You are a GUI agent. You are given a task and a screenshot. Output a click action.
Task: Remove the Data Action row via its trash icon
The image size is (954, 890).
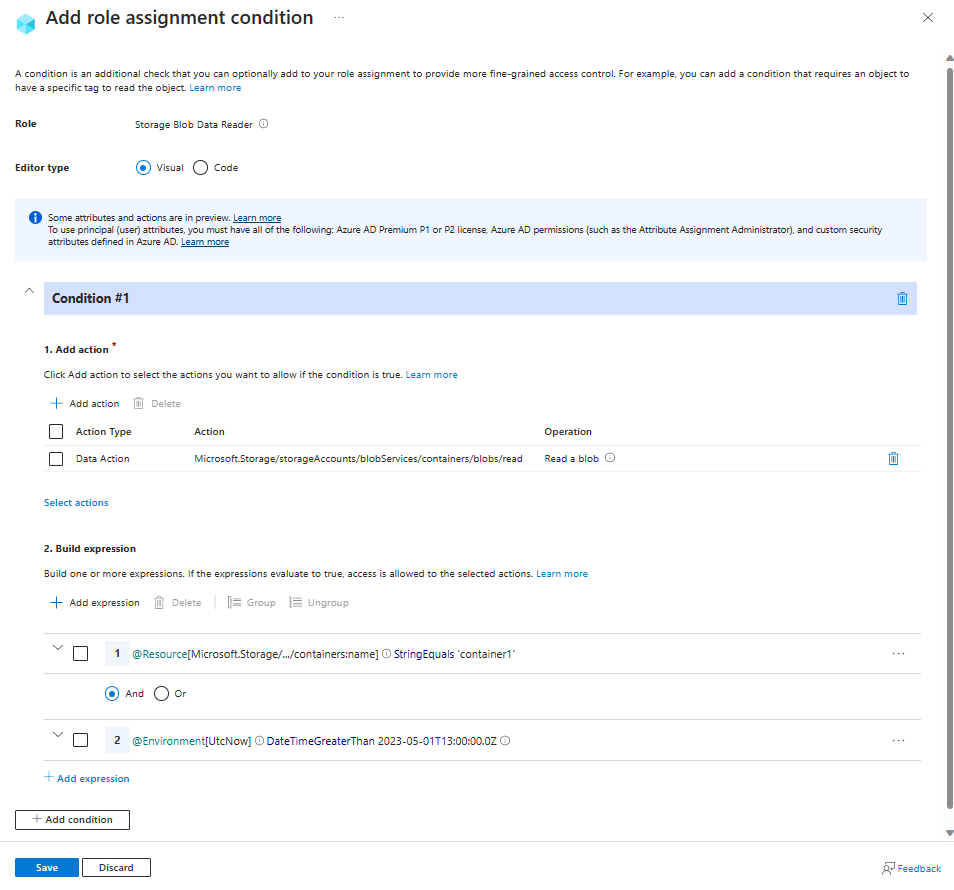(893, 458)
